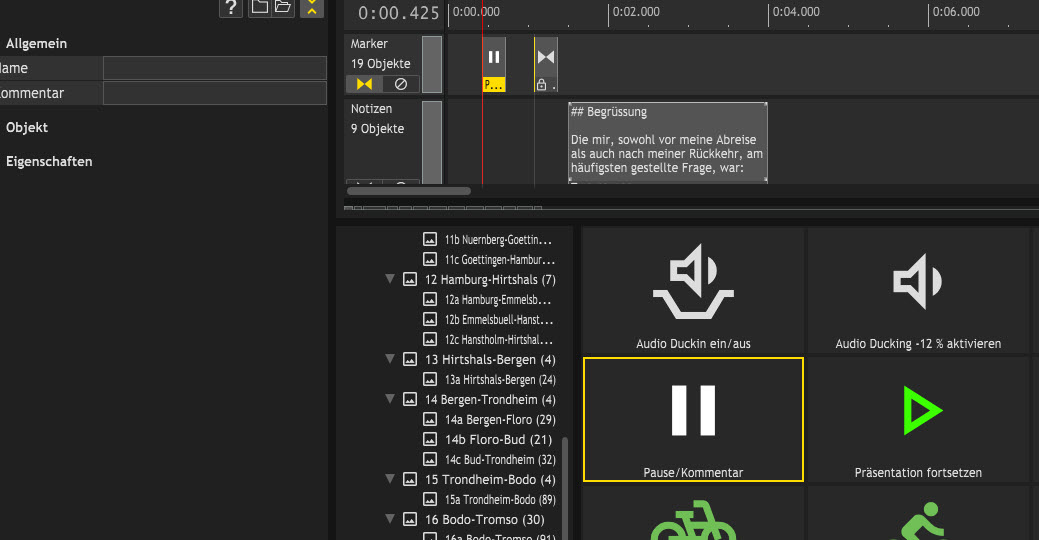Collapse the 12 Hamburg-Hirtshals folder
This screenshot has height=540, width=1039.
click(390, 280)
